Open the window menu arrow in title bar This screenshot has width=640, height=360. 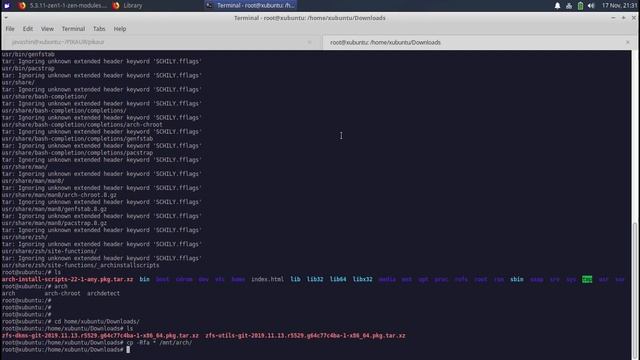[x=6, y=18]
